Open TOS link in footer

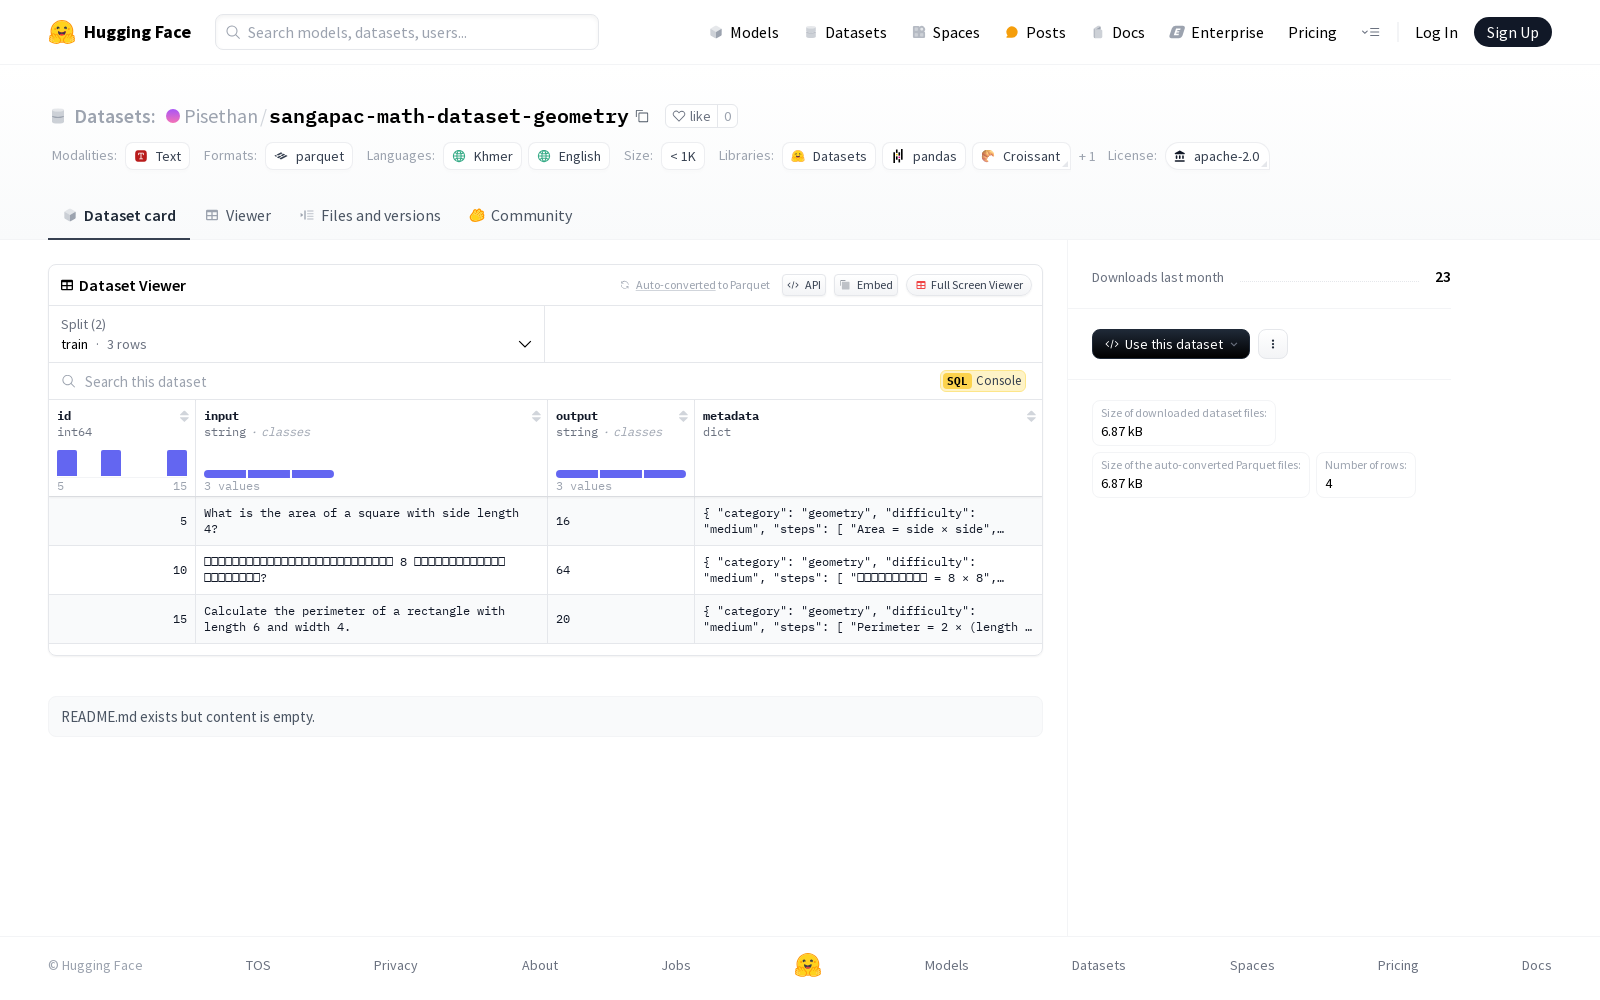[258, 965]
